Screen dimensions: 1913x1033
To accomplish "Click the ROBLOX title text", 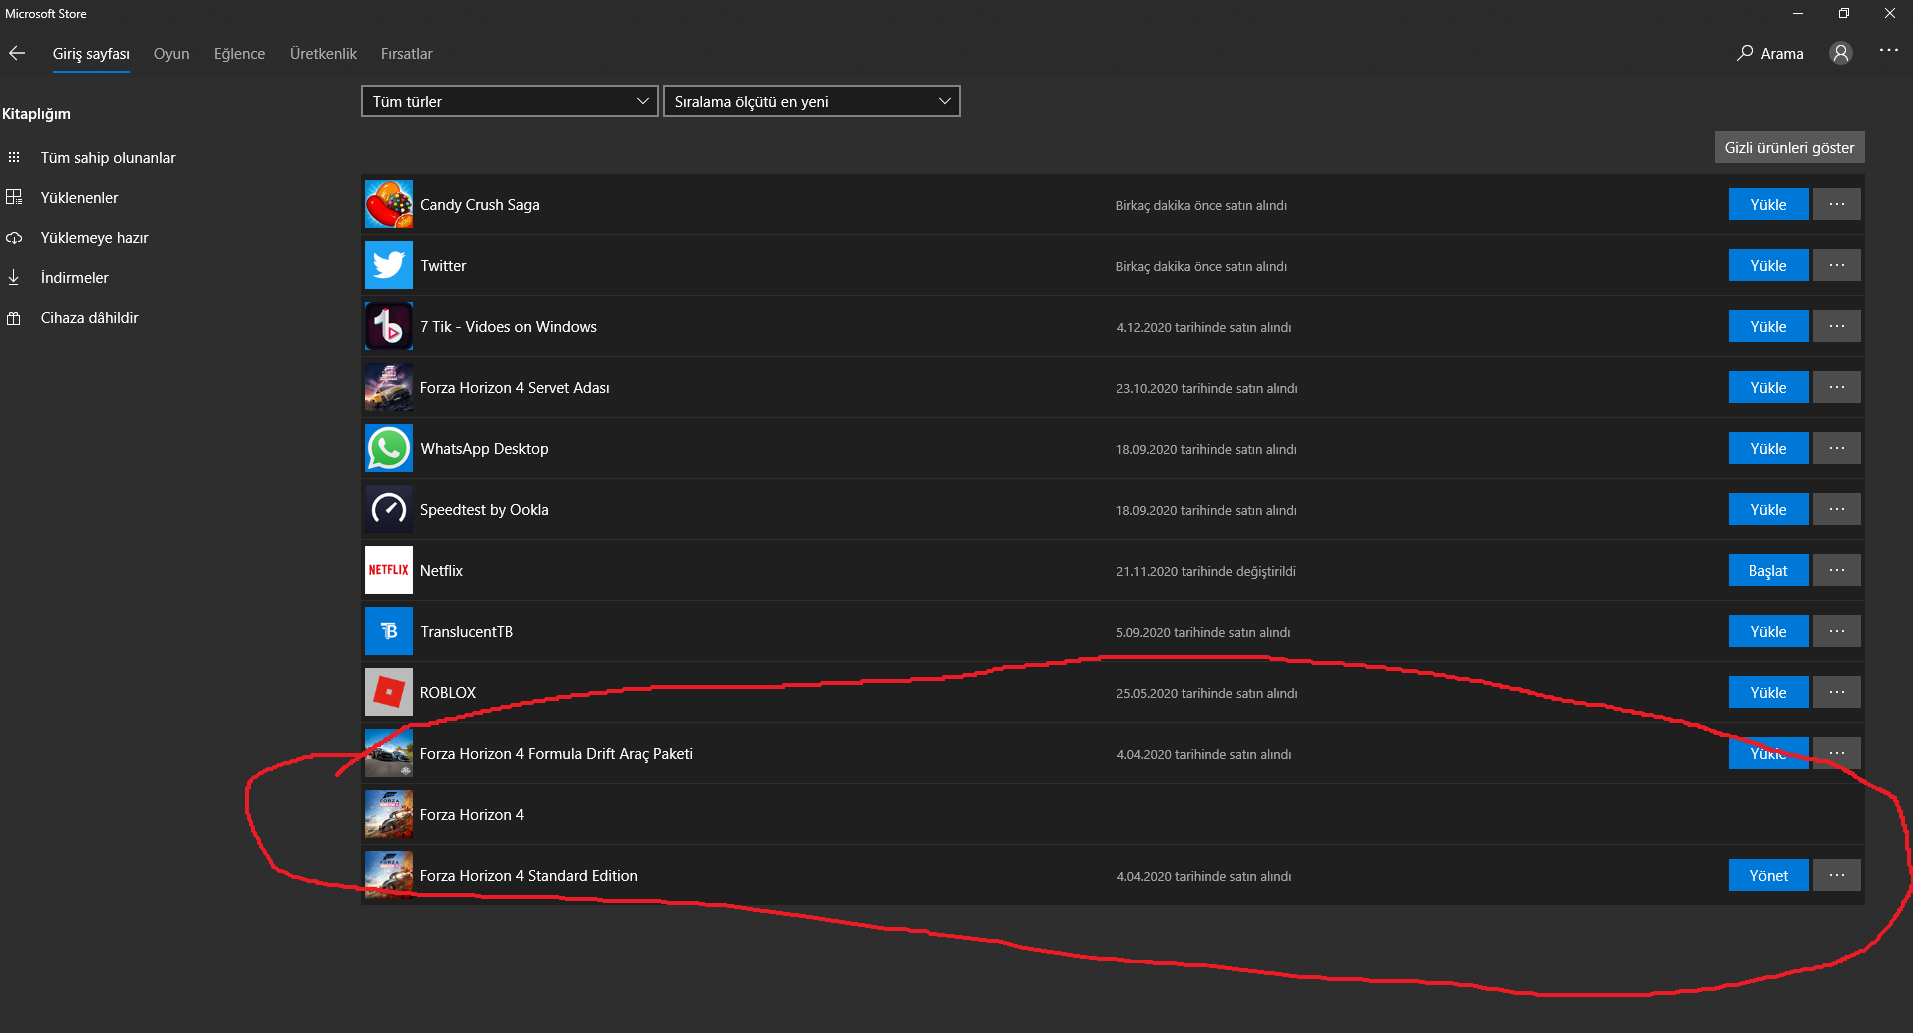I will 448,693.
